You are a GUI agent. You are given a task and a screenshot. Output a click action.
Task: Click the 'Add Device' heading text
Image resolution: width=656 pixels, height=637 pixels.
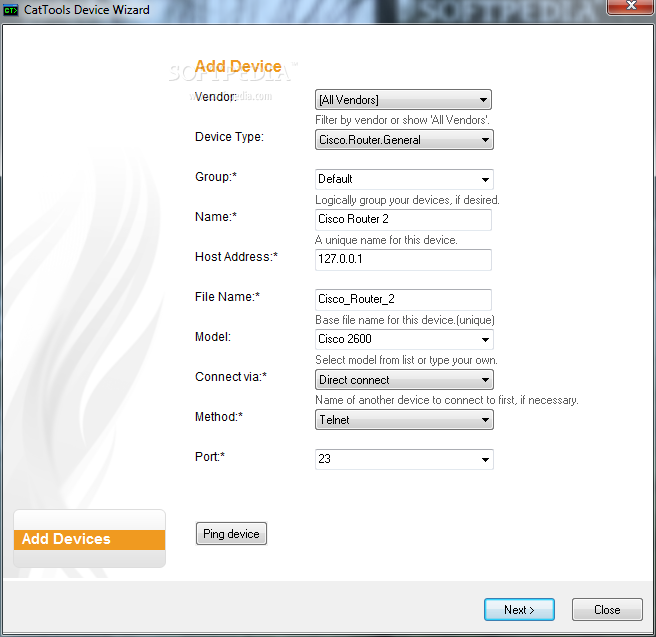[238, 66]
